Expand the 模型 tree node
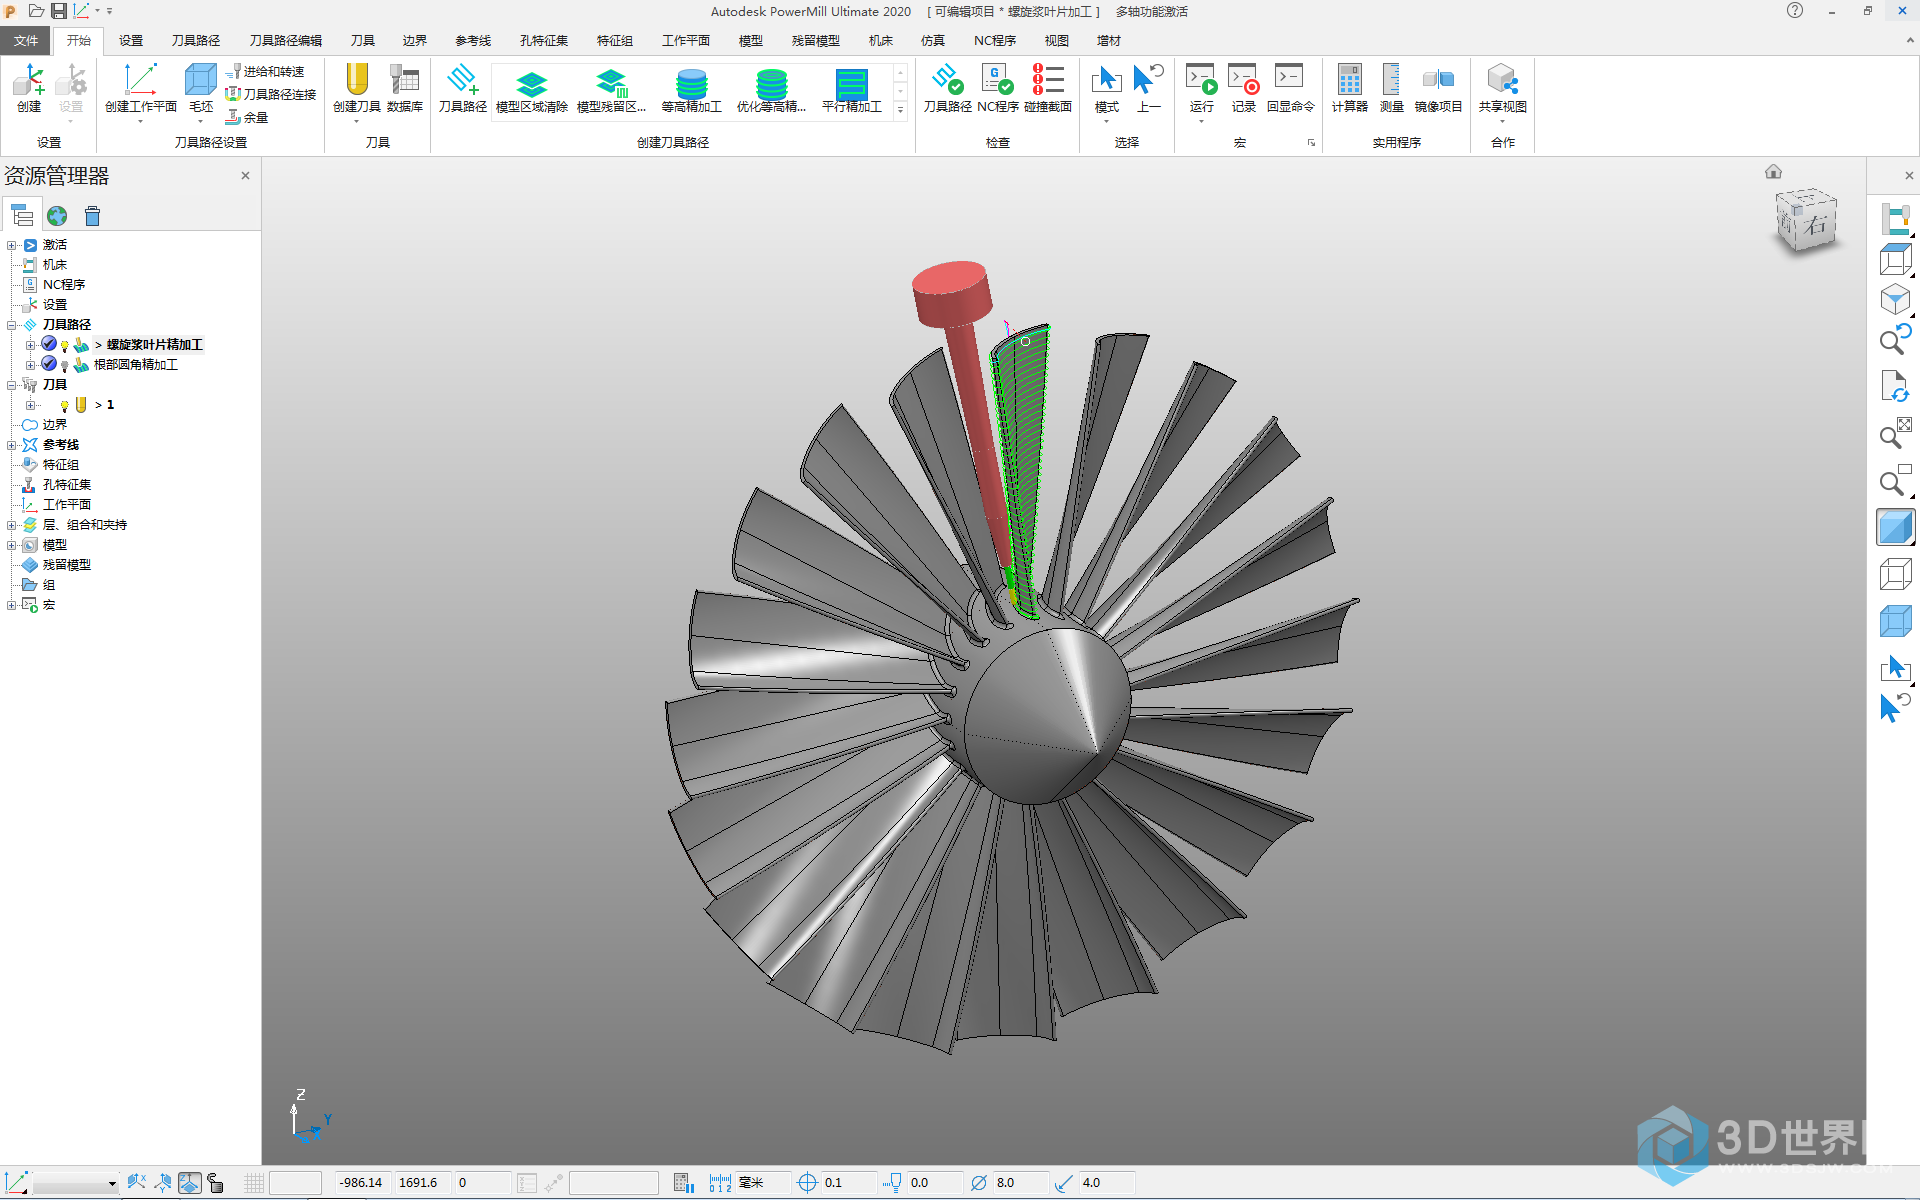Image resolution: width=1920 pixels, height=1200 pixels. [x=11, y=545]
